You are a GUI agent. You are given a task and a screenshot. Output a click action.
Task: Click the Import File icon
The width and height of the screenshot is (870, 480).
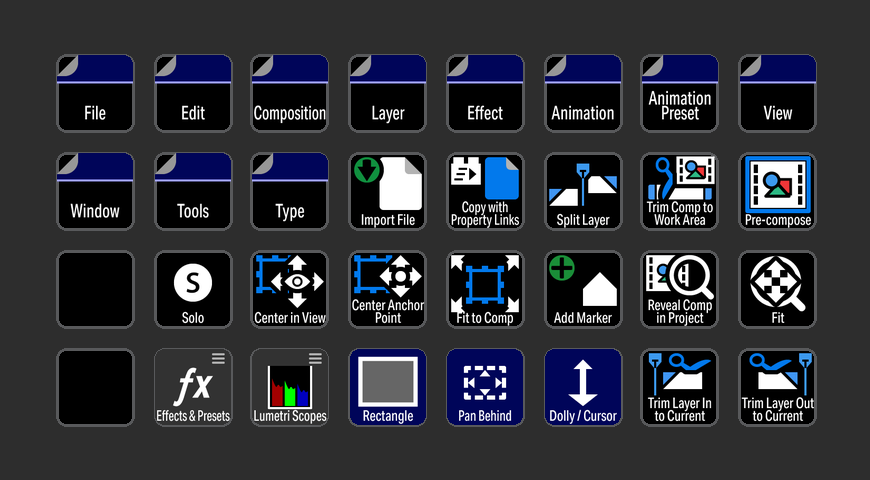(387, 191)
